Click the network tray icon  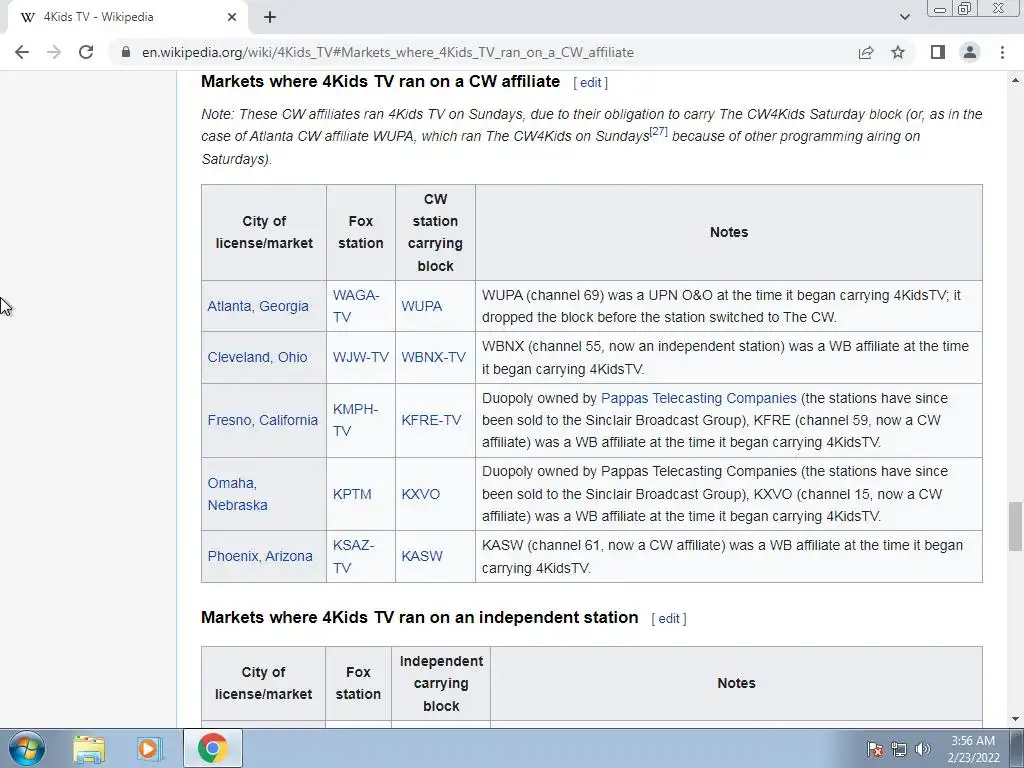point(899,749)
